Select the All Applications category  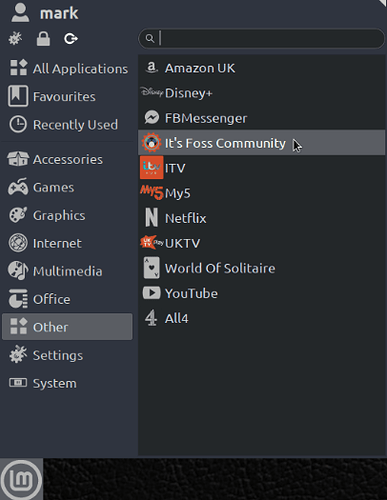point(67,68)
